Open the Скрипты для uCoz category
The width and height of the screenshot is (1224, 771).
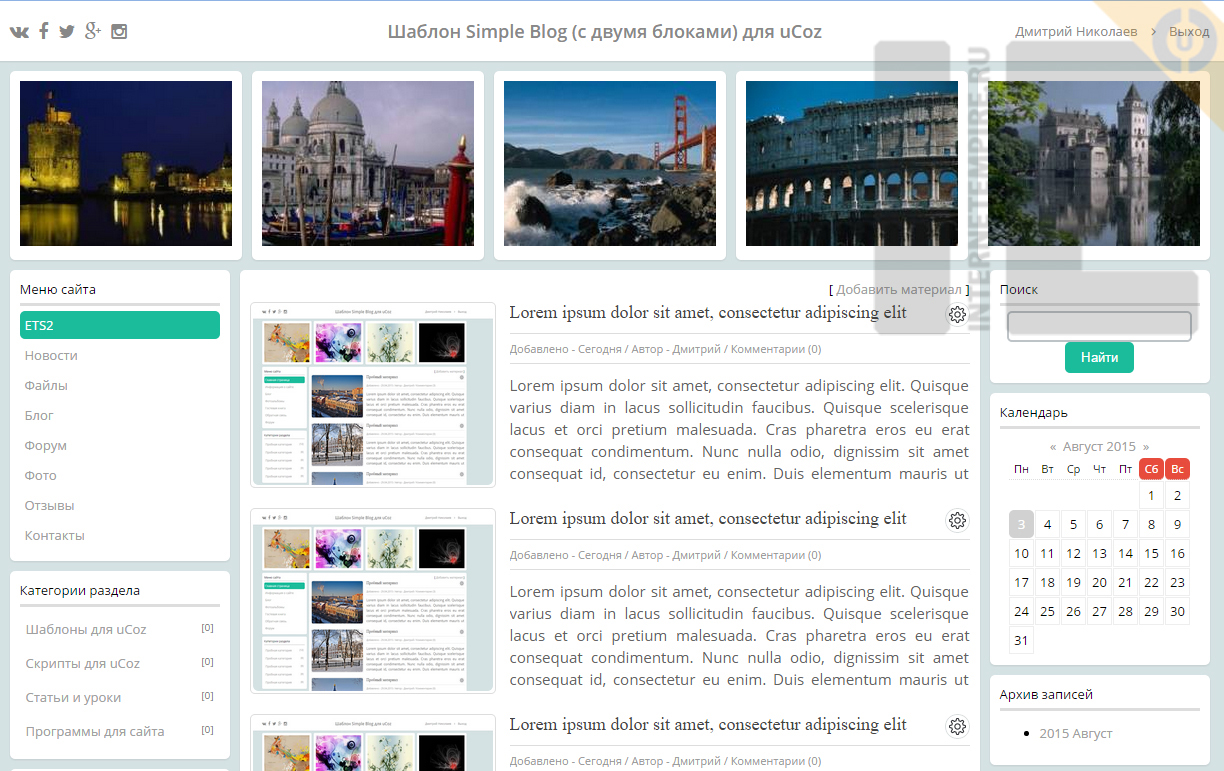point(83,663)
